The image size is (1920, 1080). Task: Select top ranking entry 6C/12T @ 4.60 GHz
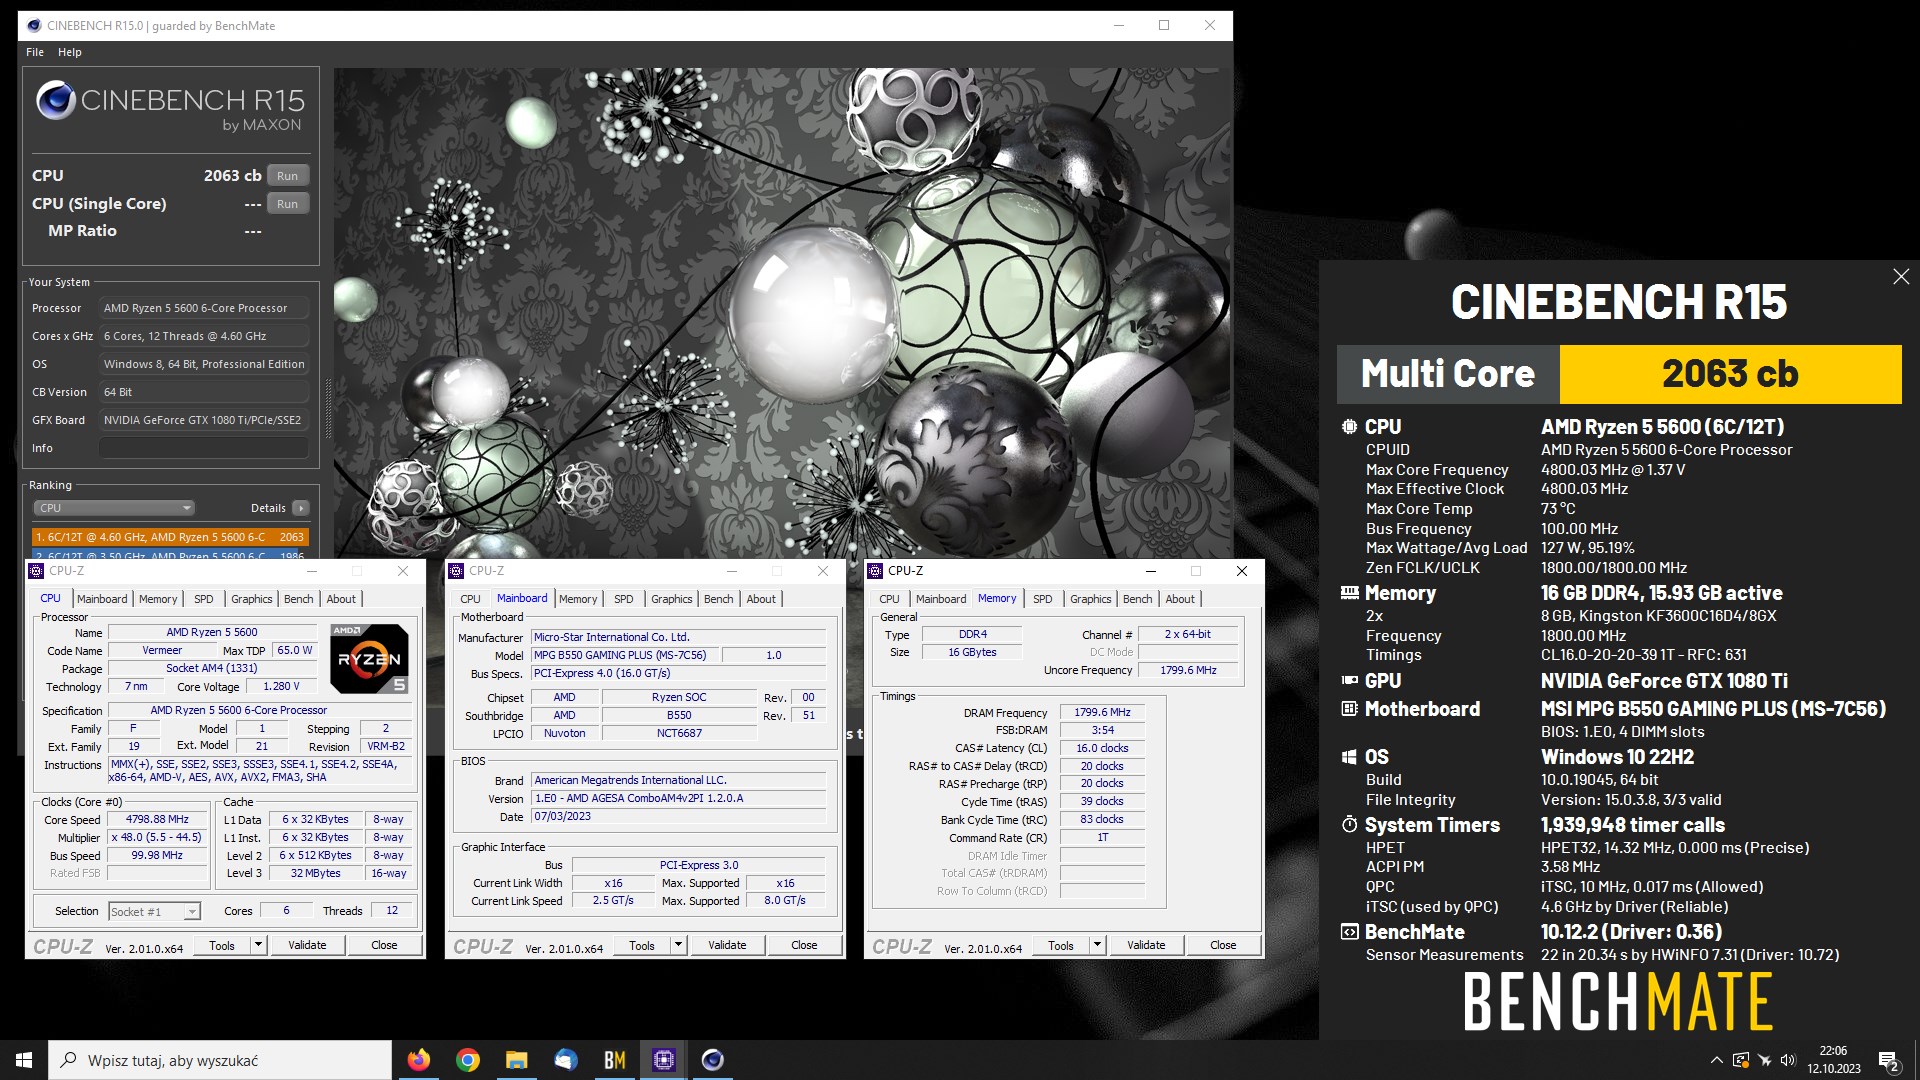(170, 537)
